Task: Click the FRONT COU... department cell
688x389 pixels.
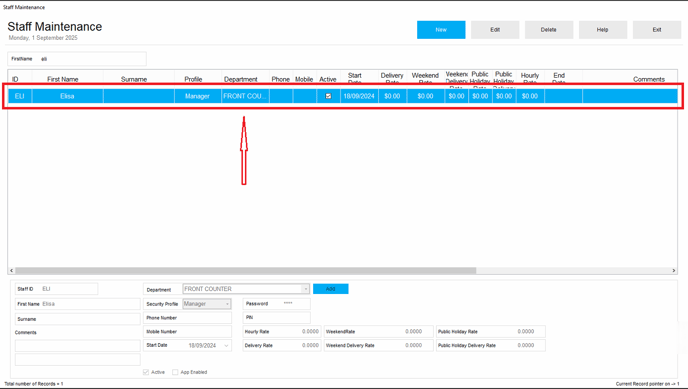Action: (x=245, y=96)
